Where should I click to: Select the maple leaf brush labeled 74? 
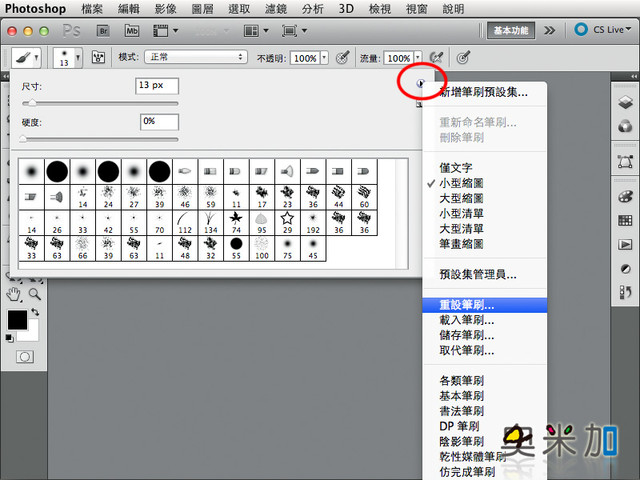pyautogui.click(x=236, y=223)
